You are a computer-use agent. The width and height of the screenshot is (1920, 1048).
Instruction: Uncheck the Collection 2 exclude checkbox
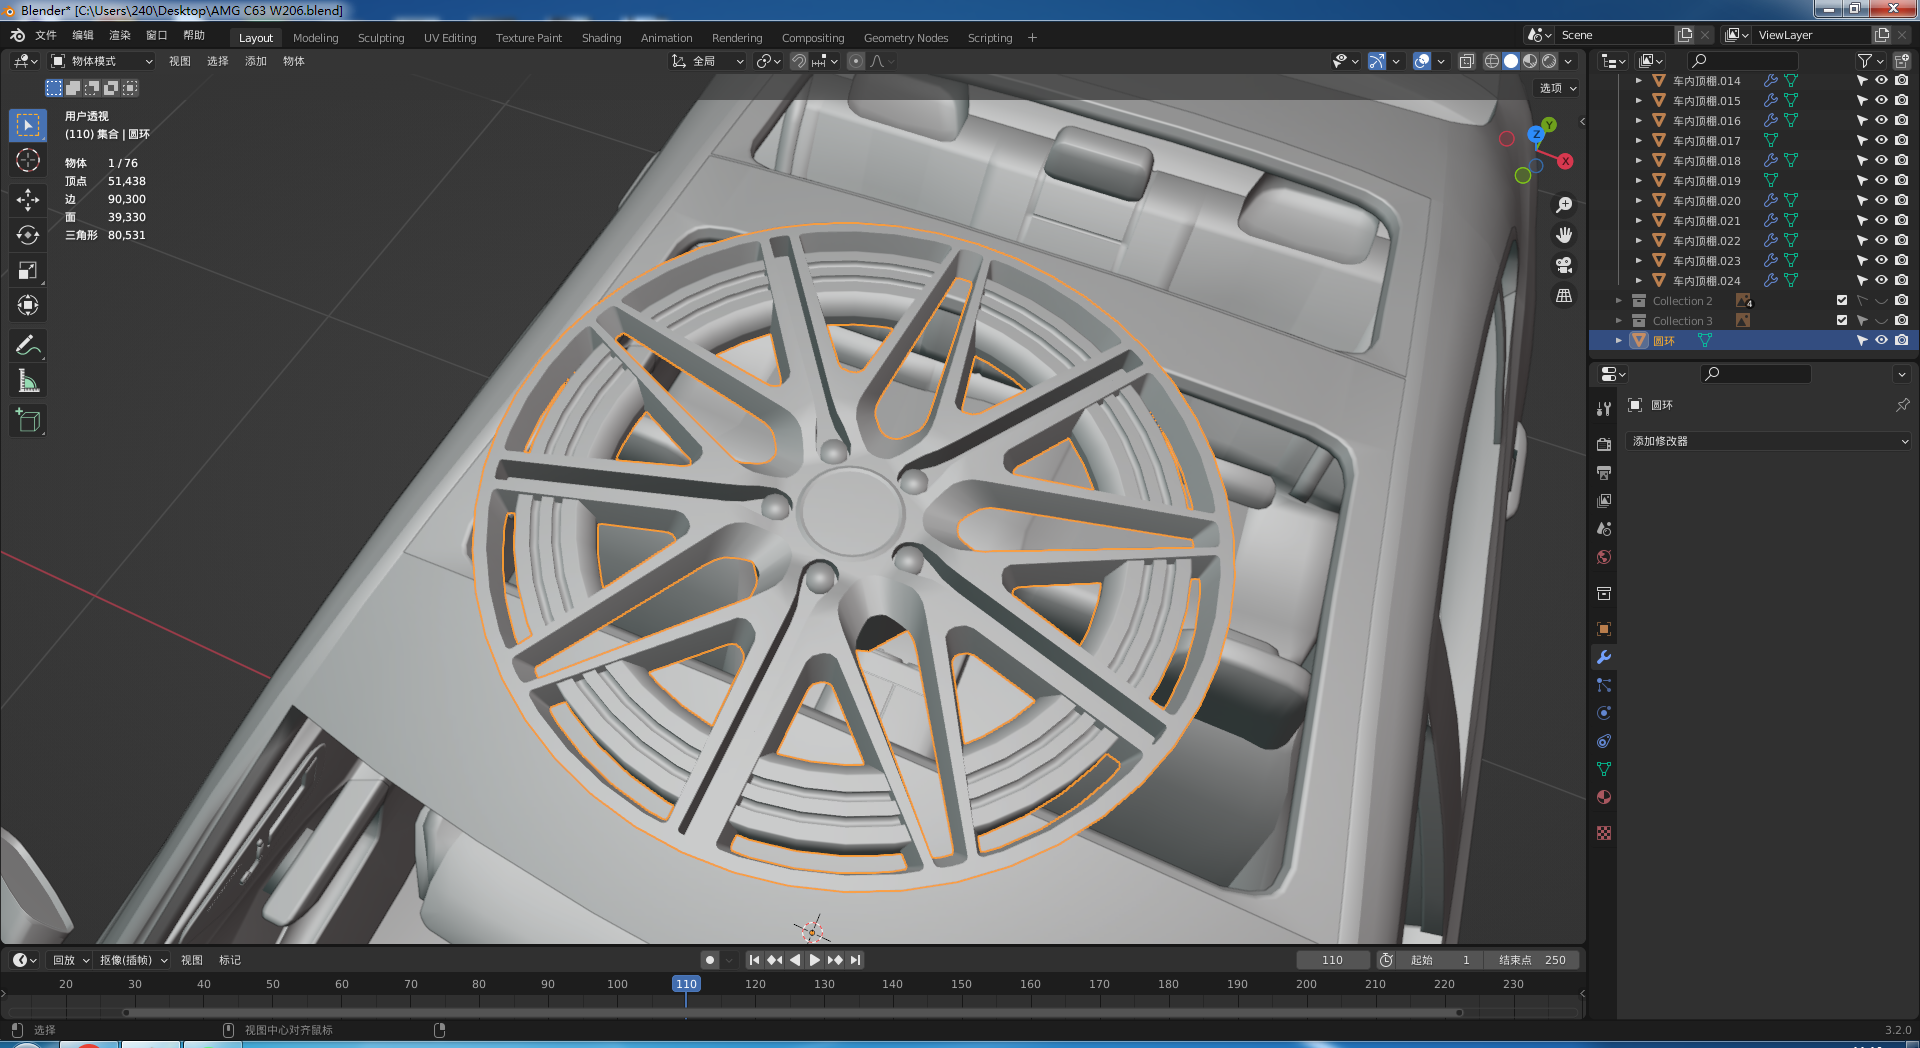tap(1842, 301)
